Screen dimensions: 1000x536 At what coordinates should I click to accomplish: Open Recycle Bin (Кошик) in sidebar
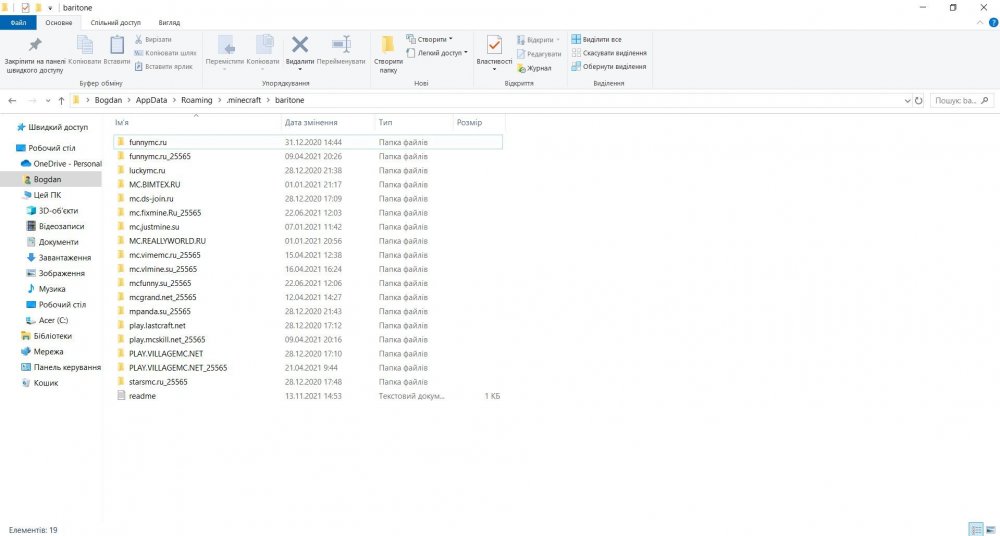coord(40,383)
